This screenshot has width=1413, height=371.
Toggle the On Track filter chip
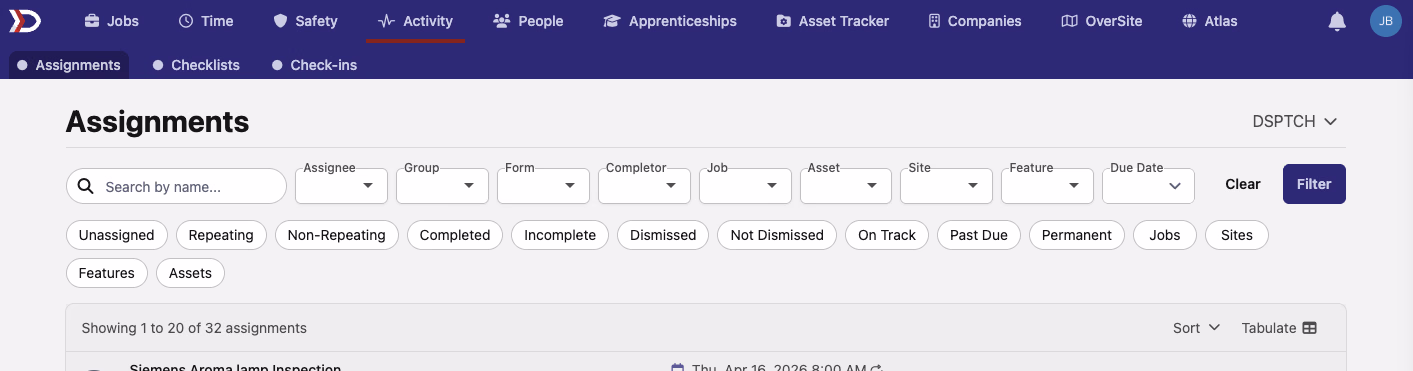click(x=887, y=235)
